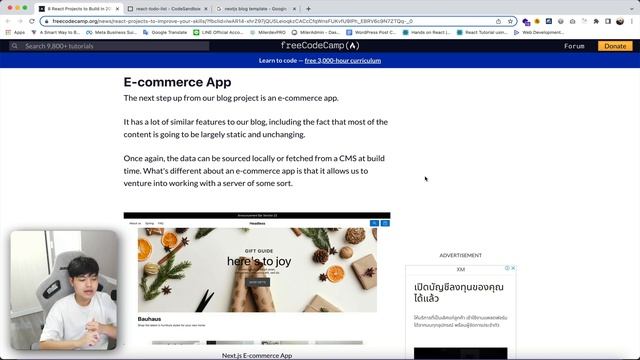Open the WordPress Post bookmark
The width and height of the screenshot is (640, 360).
(371, 32)
